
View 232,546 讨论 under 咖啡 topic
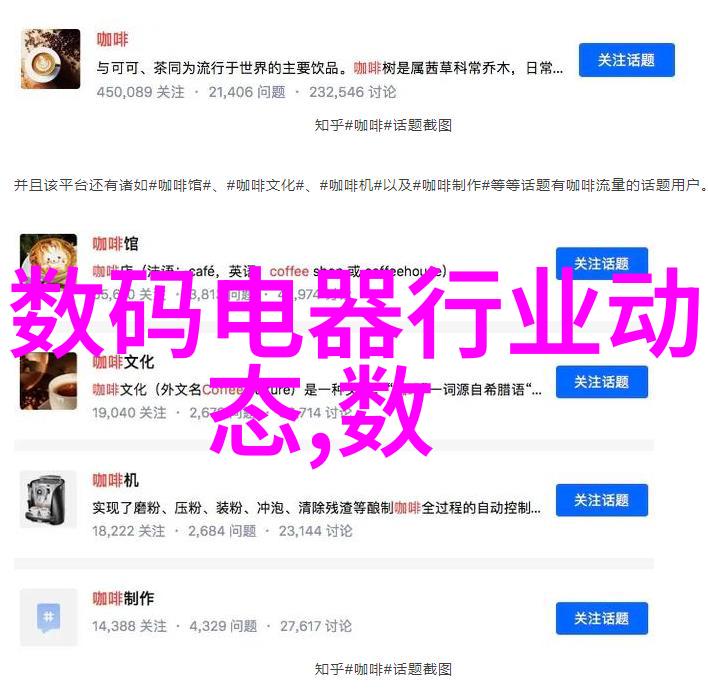coord(353,92)
